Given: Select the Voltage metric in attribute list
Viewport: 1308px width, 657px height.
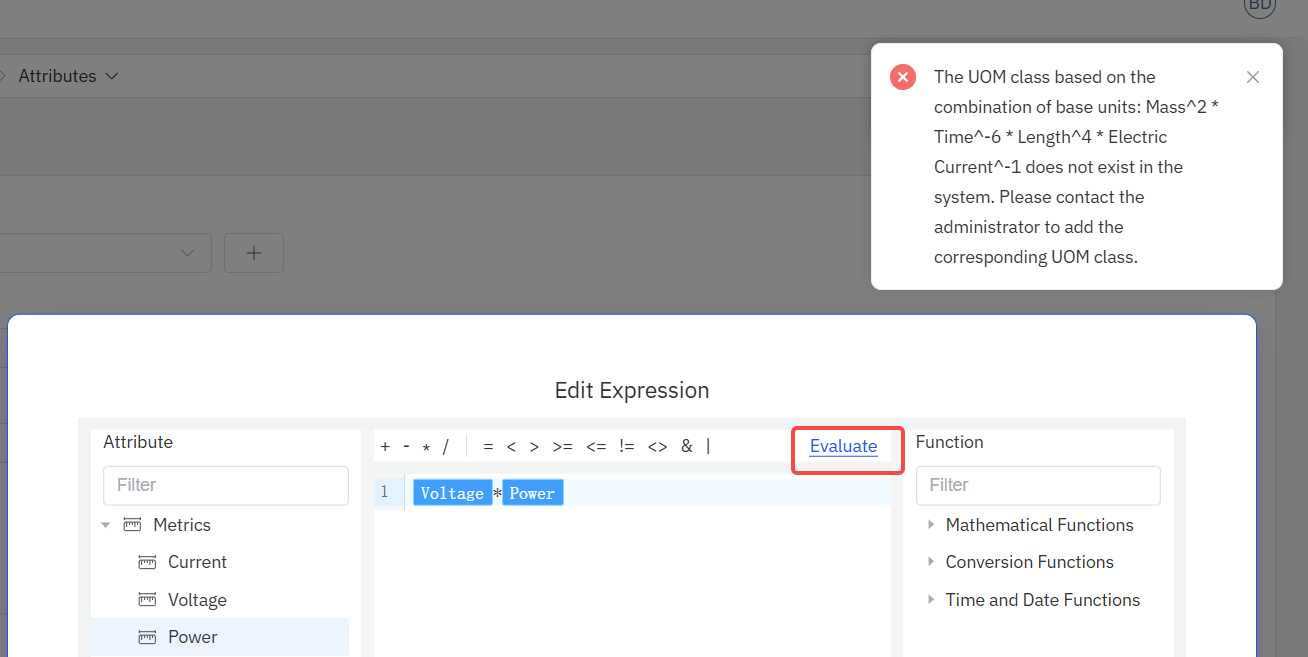Looking at the screenshot, I should coord(197,600).
